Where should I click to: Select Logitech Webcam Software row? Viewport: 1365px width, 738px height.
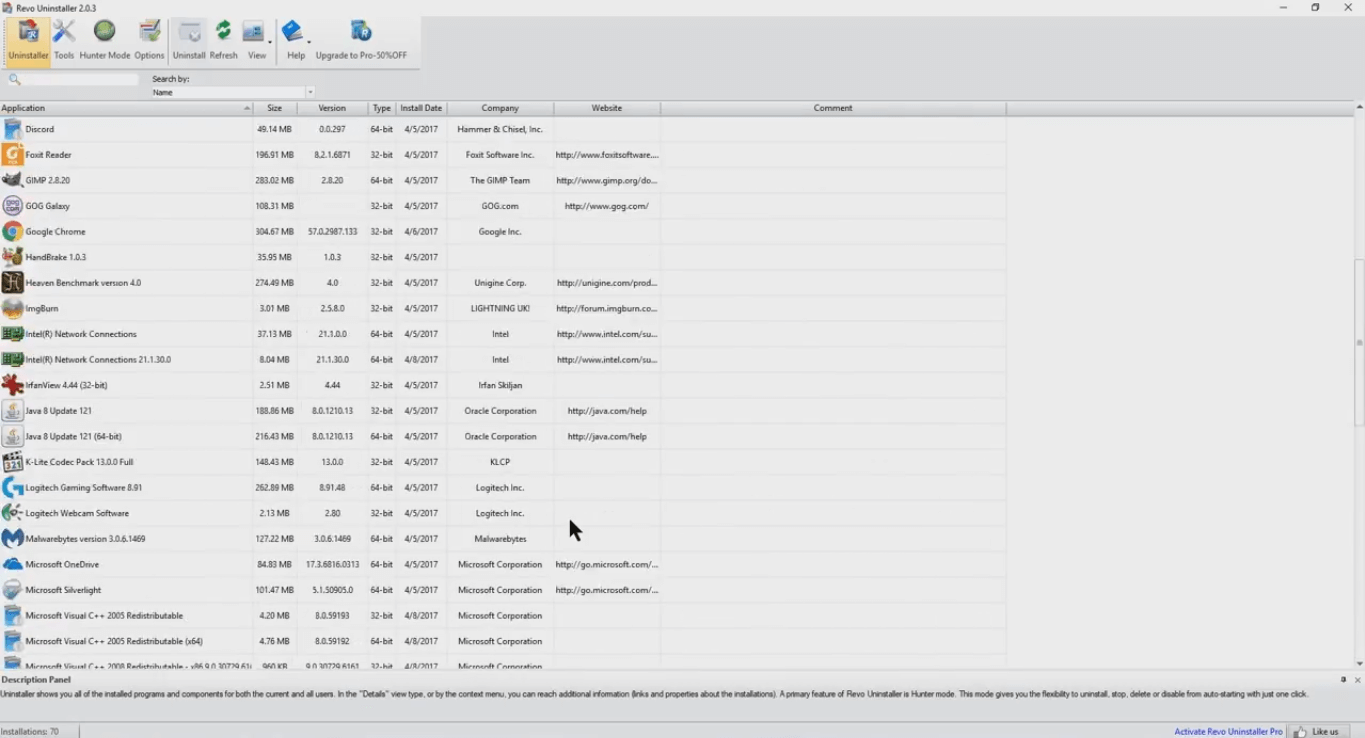tap(503, 513)
